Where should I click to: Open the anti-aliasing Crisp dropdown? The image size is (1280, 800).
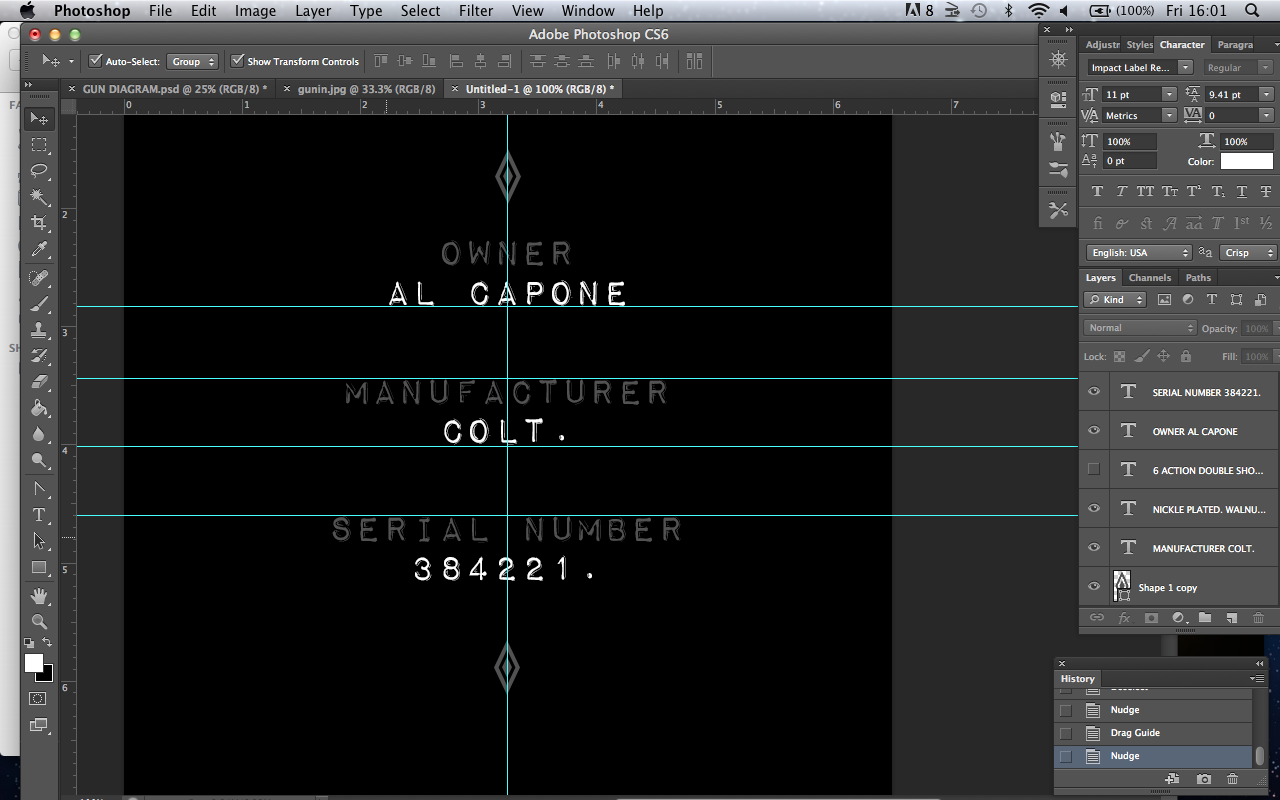(x=1248, y=253)
